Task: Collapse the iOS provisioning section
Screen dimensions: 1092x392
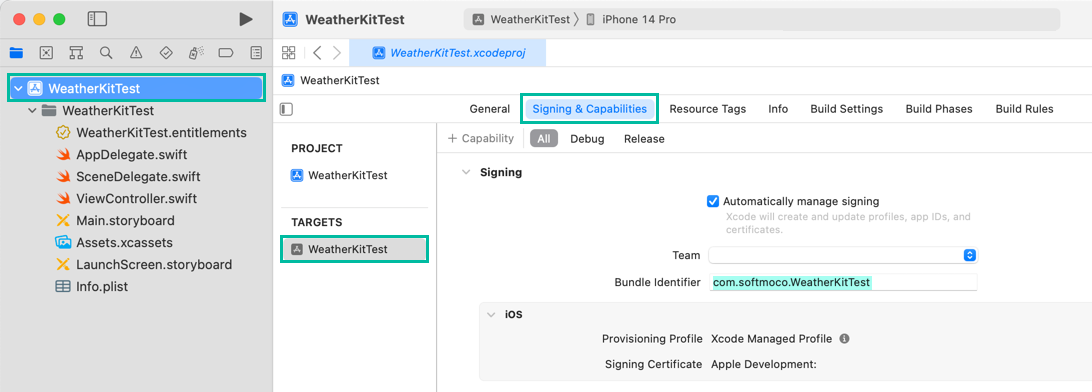Action: (490, 314)
